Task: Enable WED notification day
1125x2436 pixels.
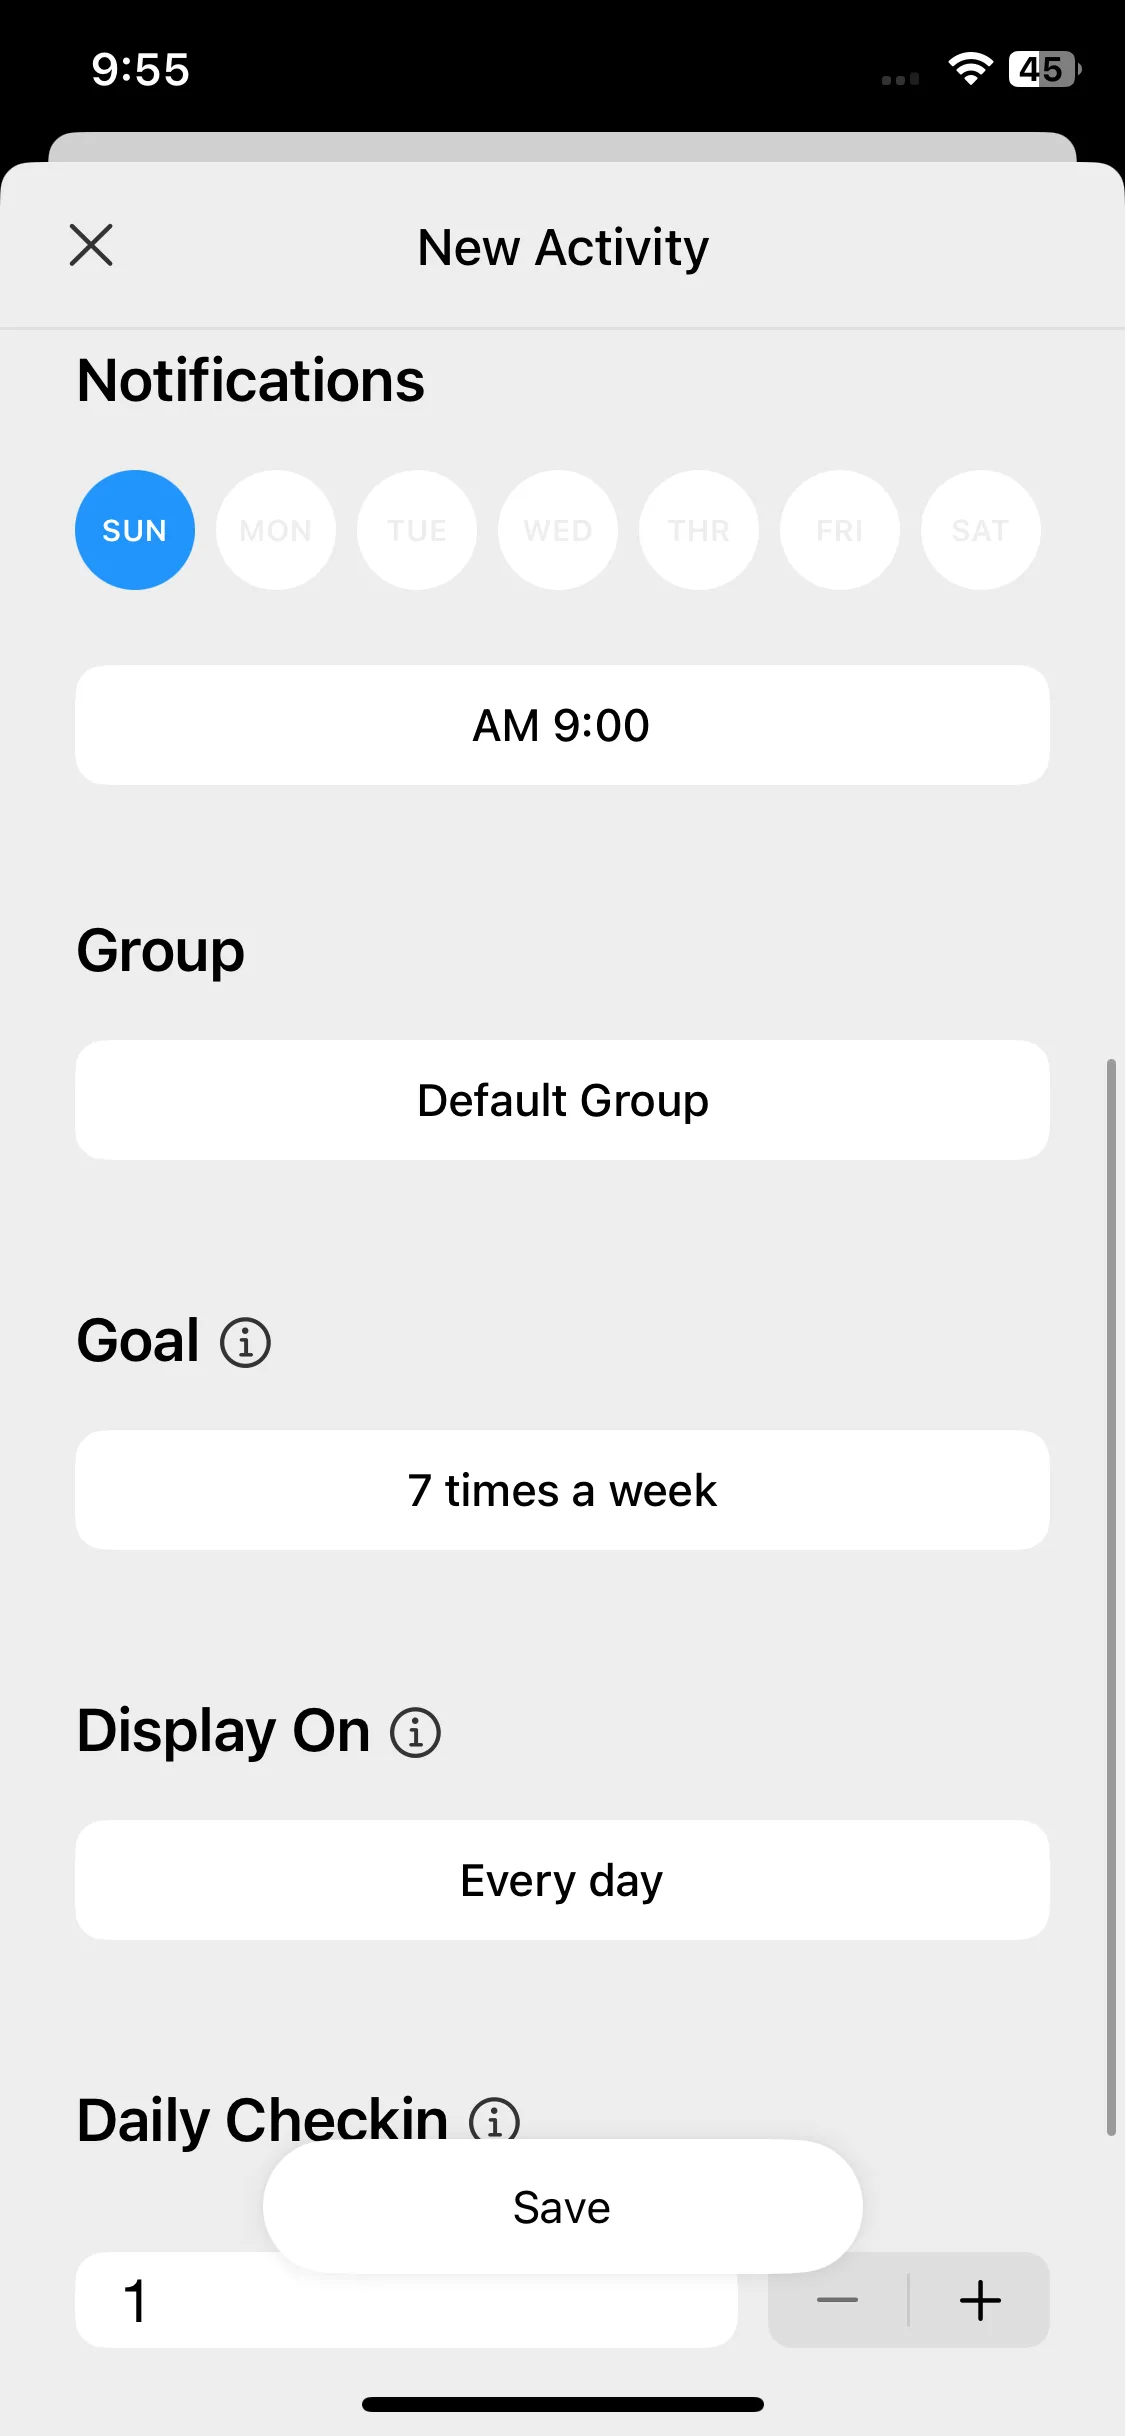Action: coord(558,530)
